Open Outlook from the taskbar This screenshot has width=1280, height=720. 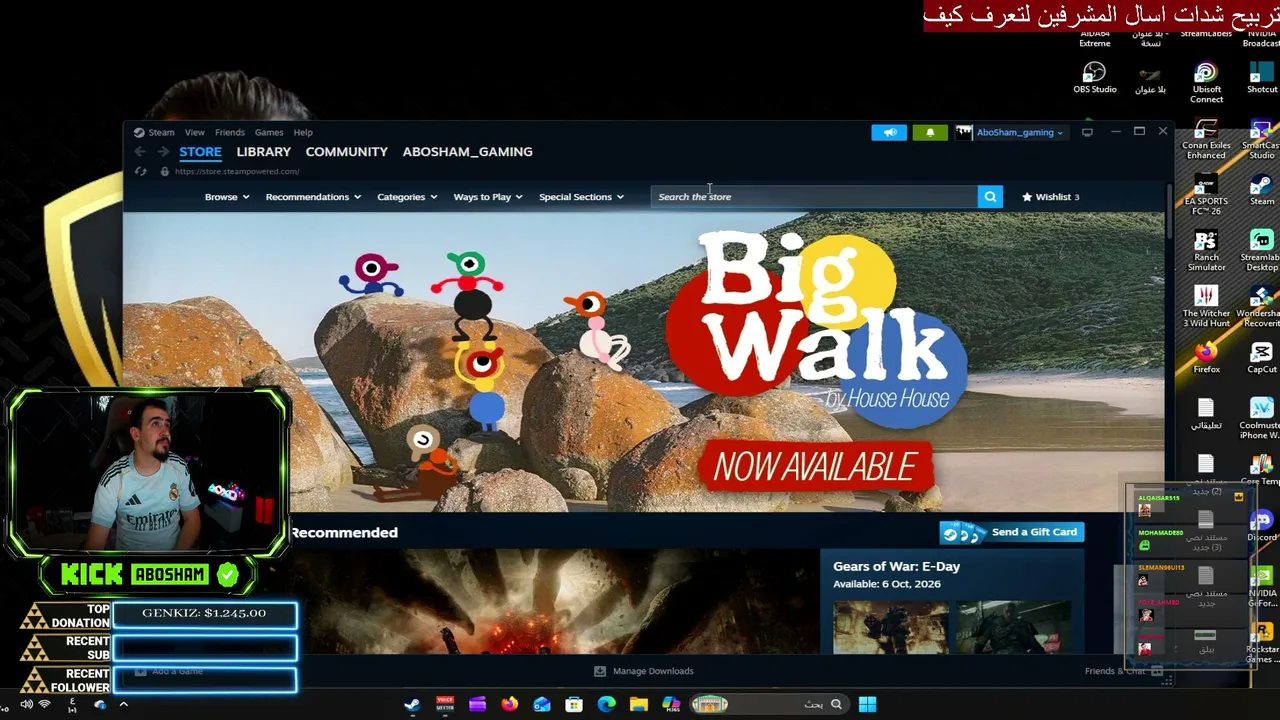(542, 704)
